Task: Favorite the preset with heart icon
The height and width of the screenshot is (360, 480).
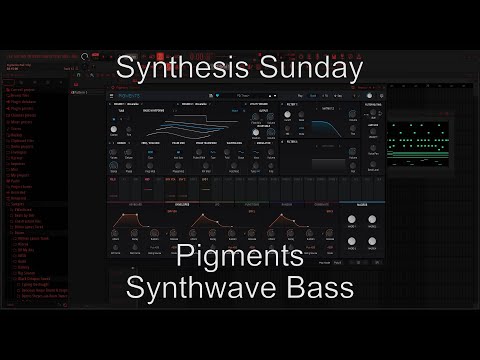Action: click(217, 96)
